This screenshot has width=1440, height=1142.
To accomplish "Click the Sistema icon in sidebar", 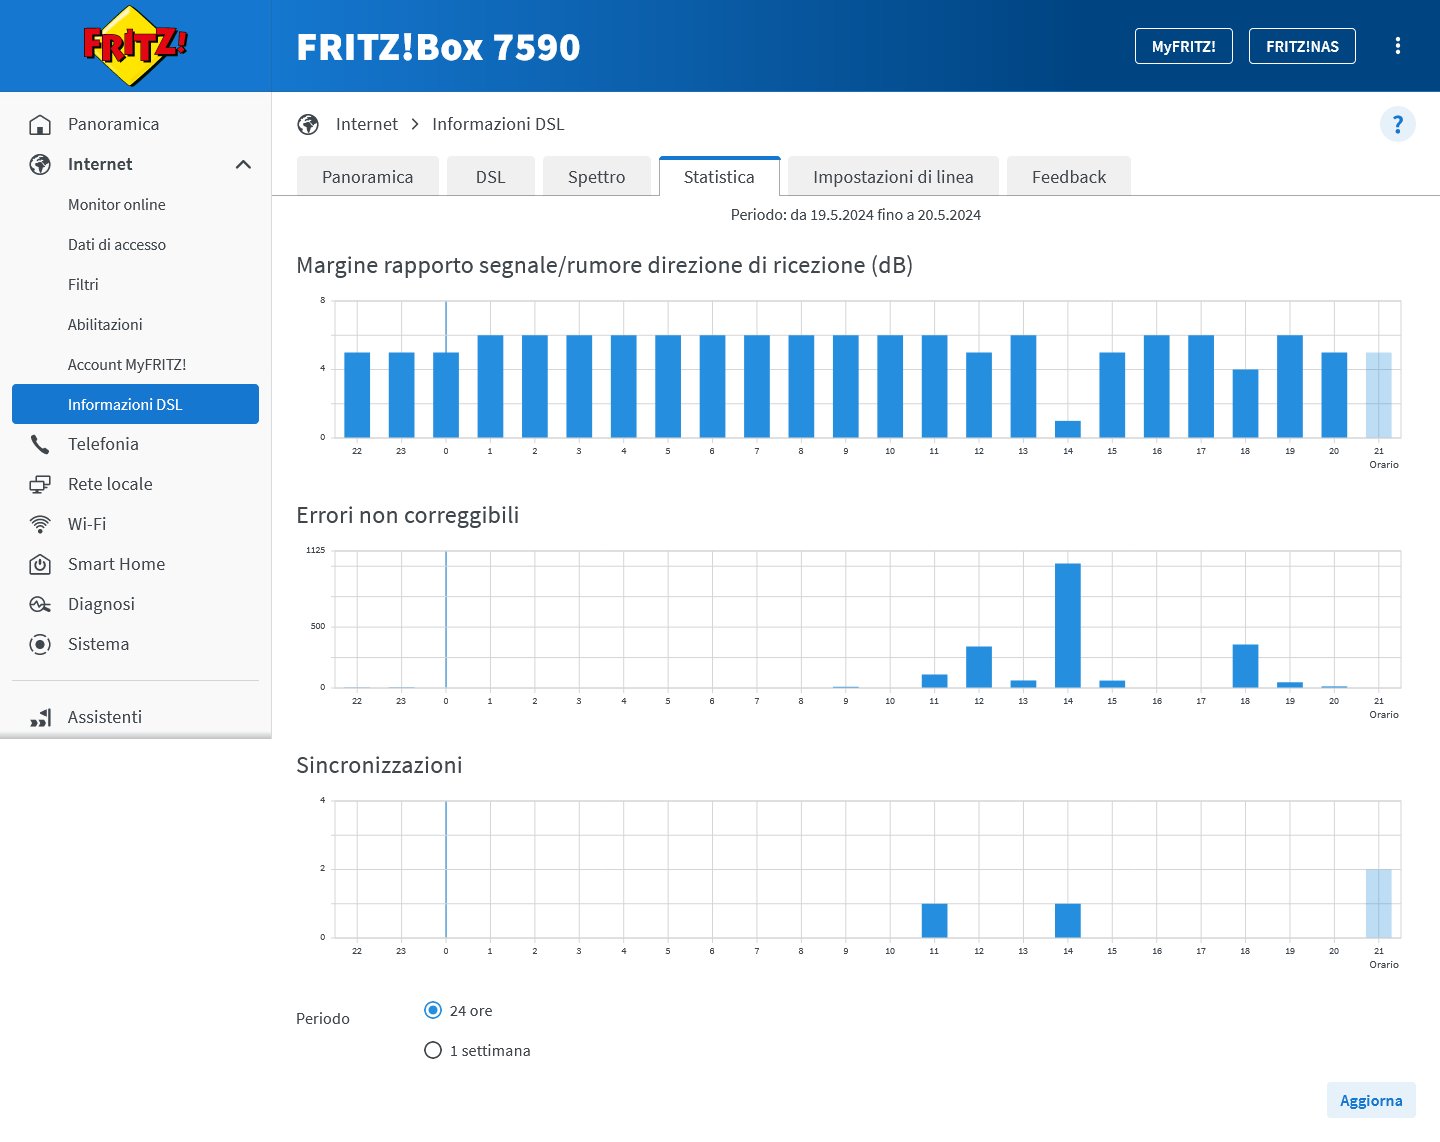I will (40, 644).
